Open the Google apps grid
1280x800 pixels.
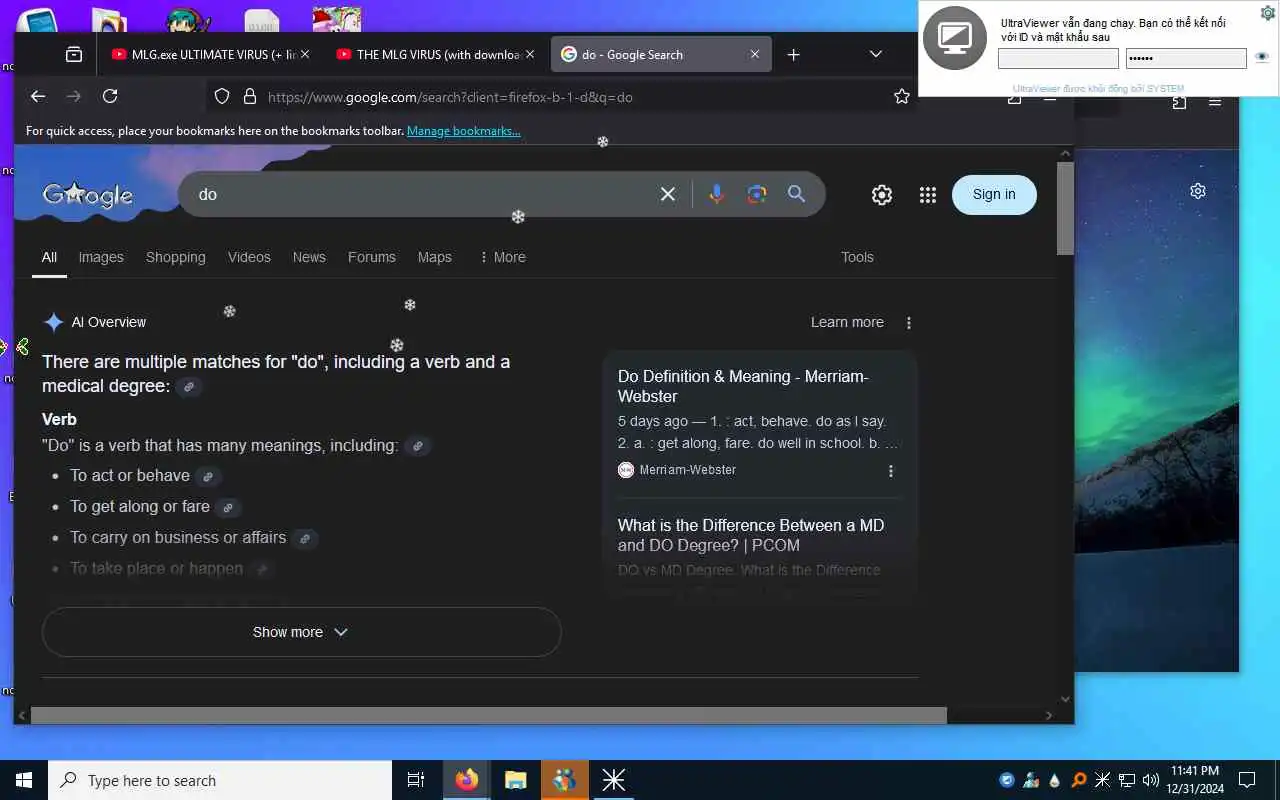pyautogui.click(x=927, y=195)
